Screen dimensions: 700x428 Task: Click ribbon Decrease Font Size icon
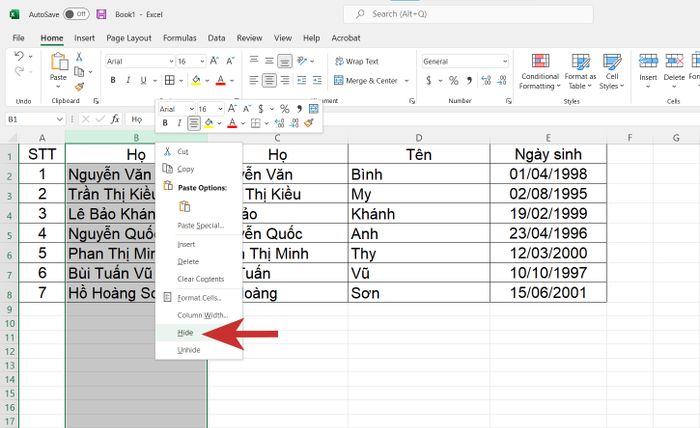click(x=230, y=61)
